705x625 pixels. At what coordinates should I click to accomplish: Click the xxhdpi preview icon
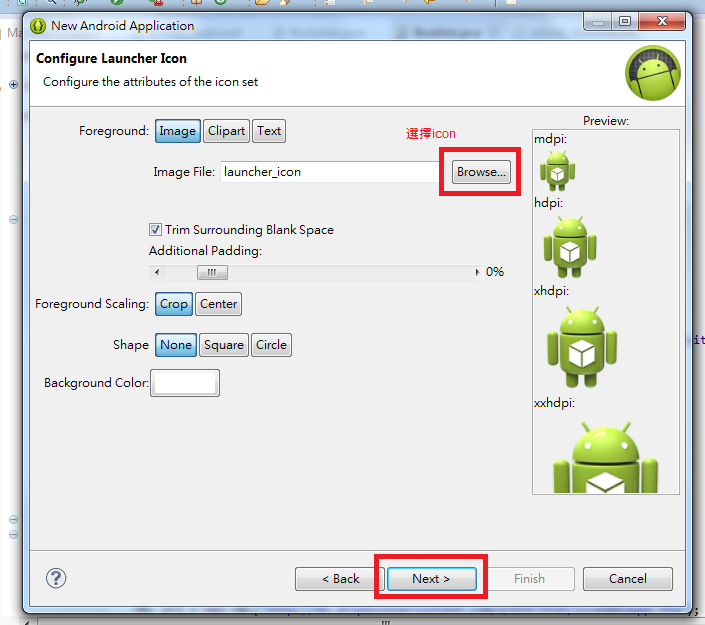pyautogui.click(x=605, y=457)
